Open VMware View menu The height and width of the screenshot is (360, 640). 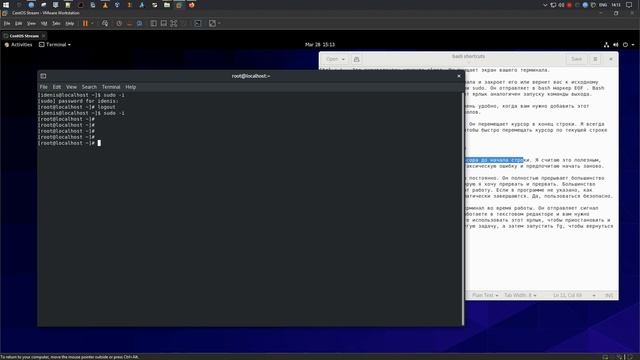31,24
